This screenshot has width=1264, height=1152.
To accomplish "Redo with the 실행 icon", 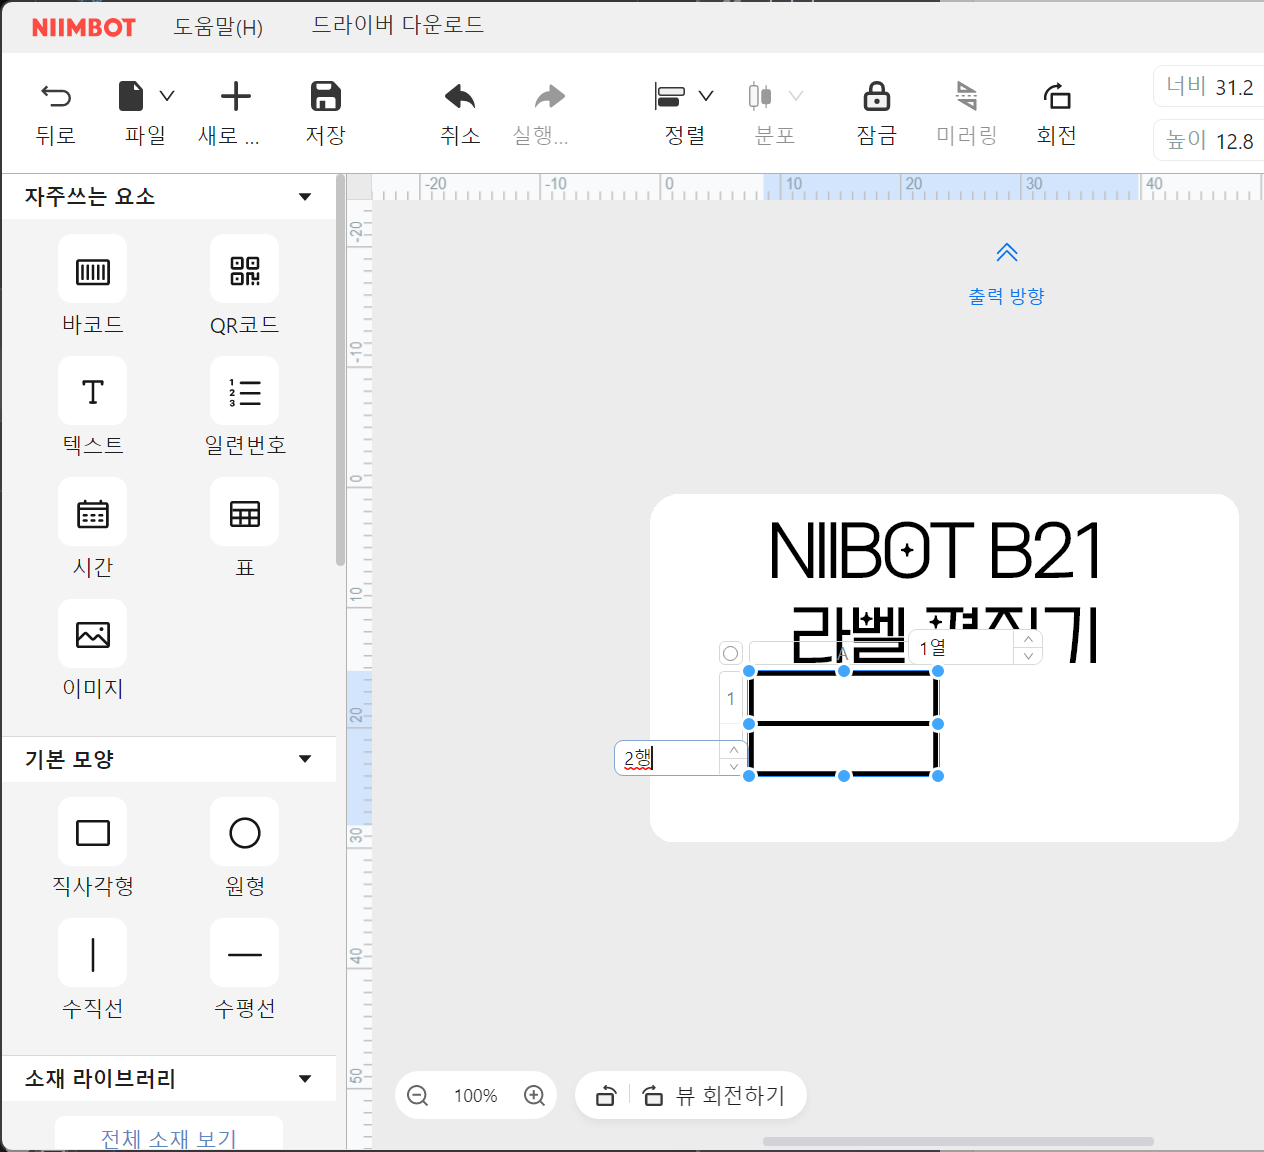I will [550, 97].
